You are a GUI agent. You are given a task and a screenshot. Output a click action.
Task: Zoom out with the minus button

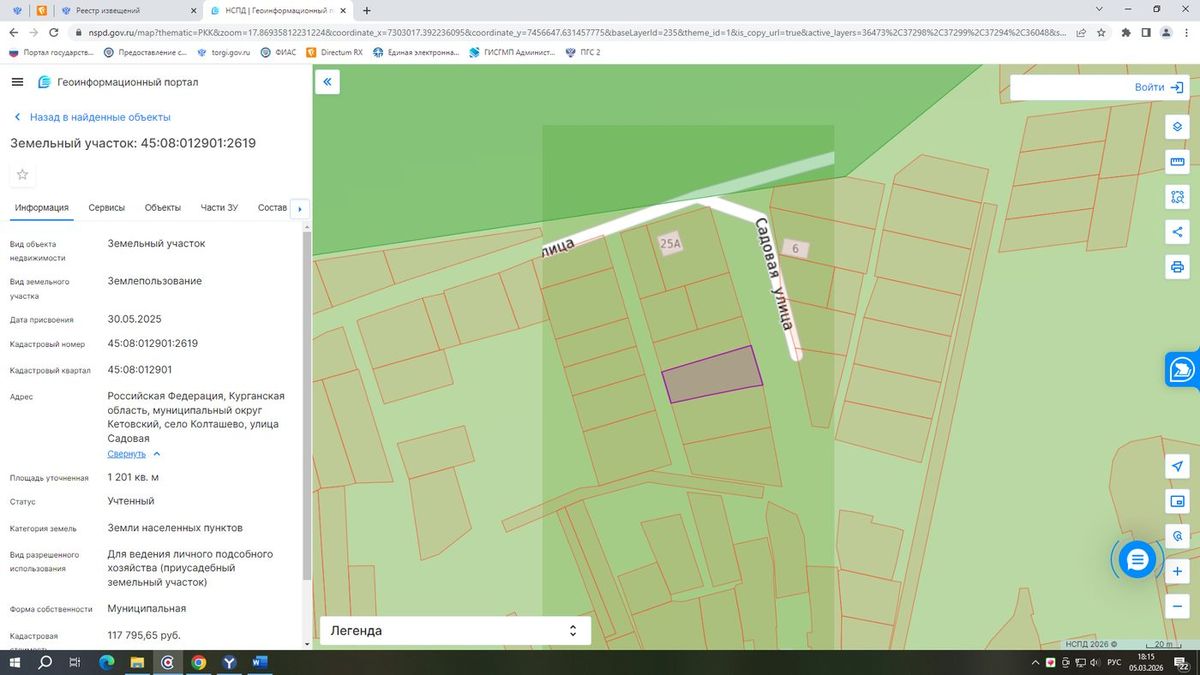(x=1177, y=606)
